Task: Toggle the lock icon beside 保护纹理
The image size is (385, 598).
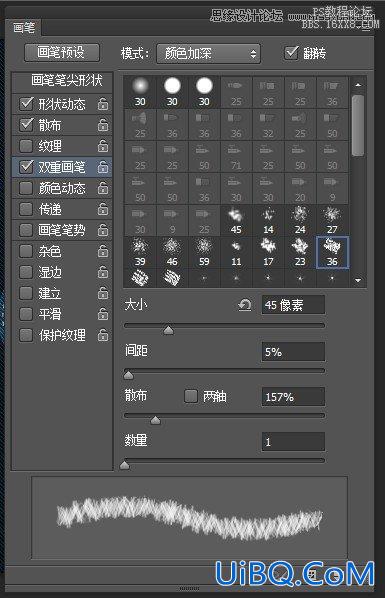Action: pos(103,335)
